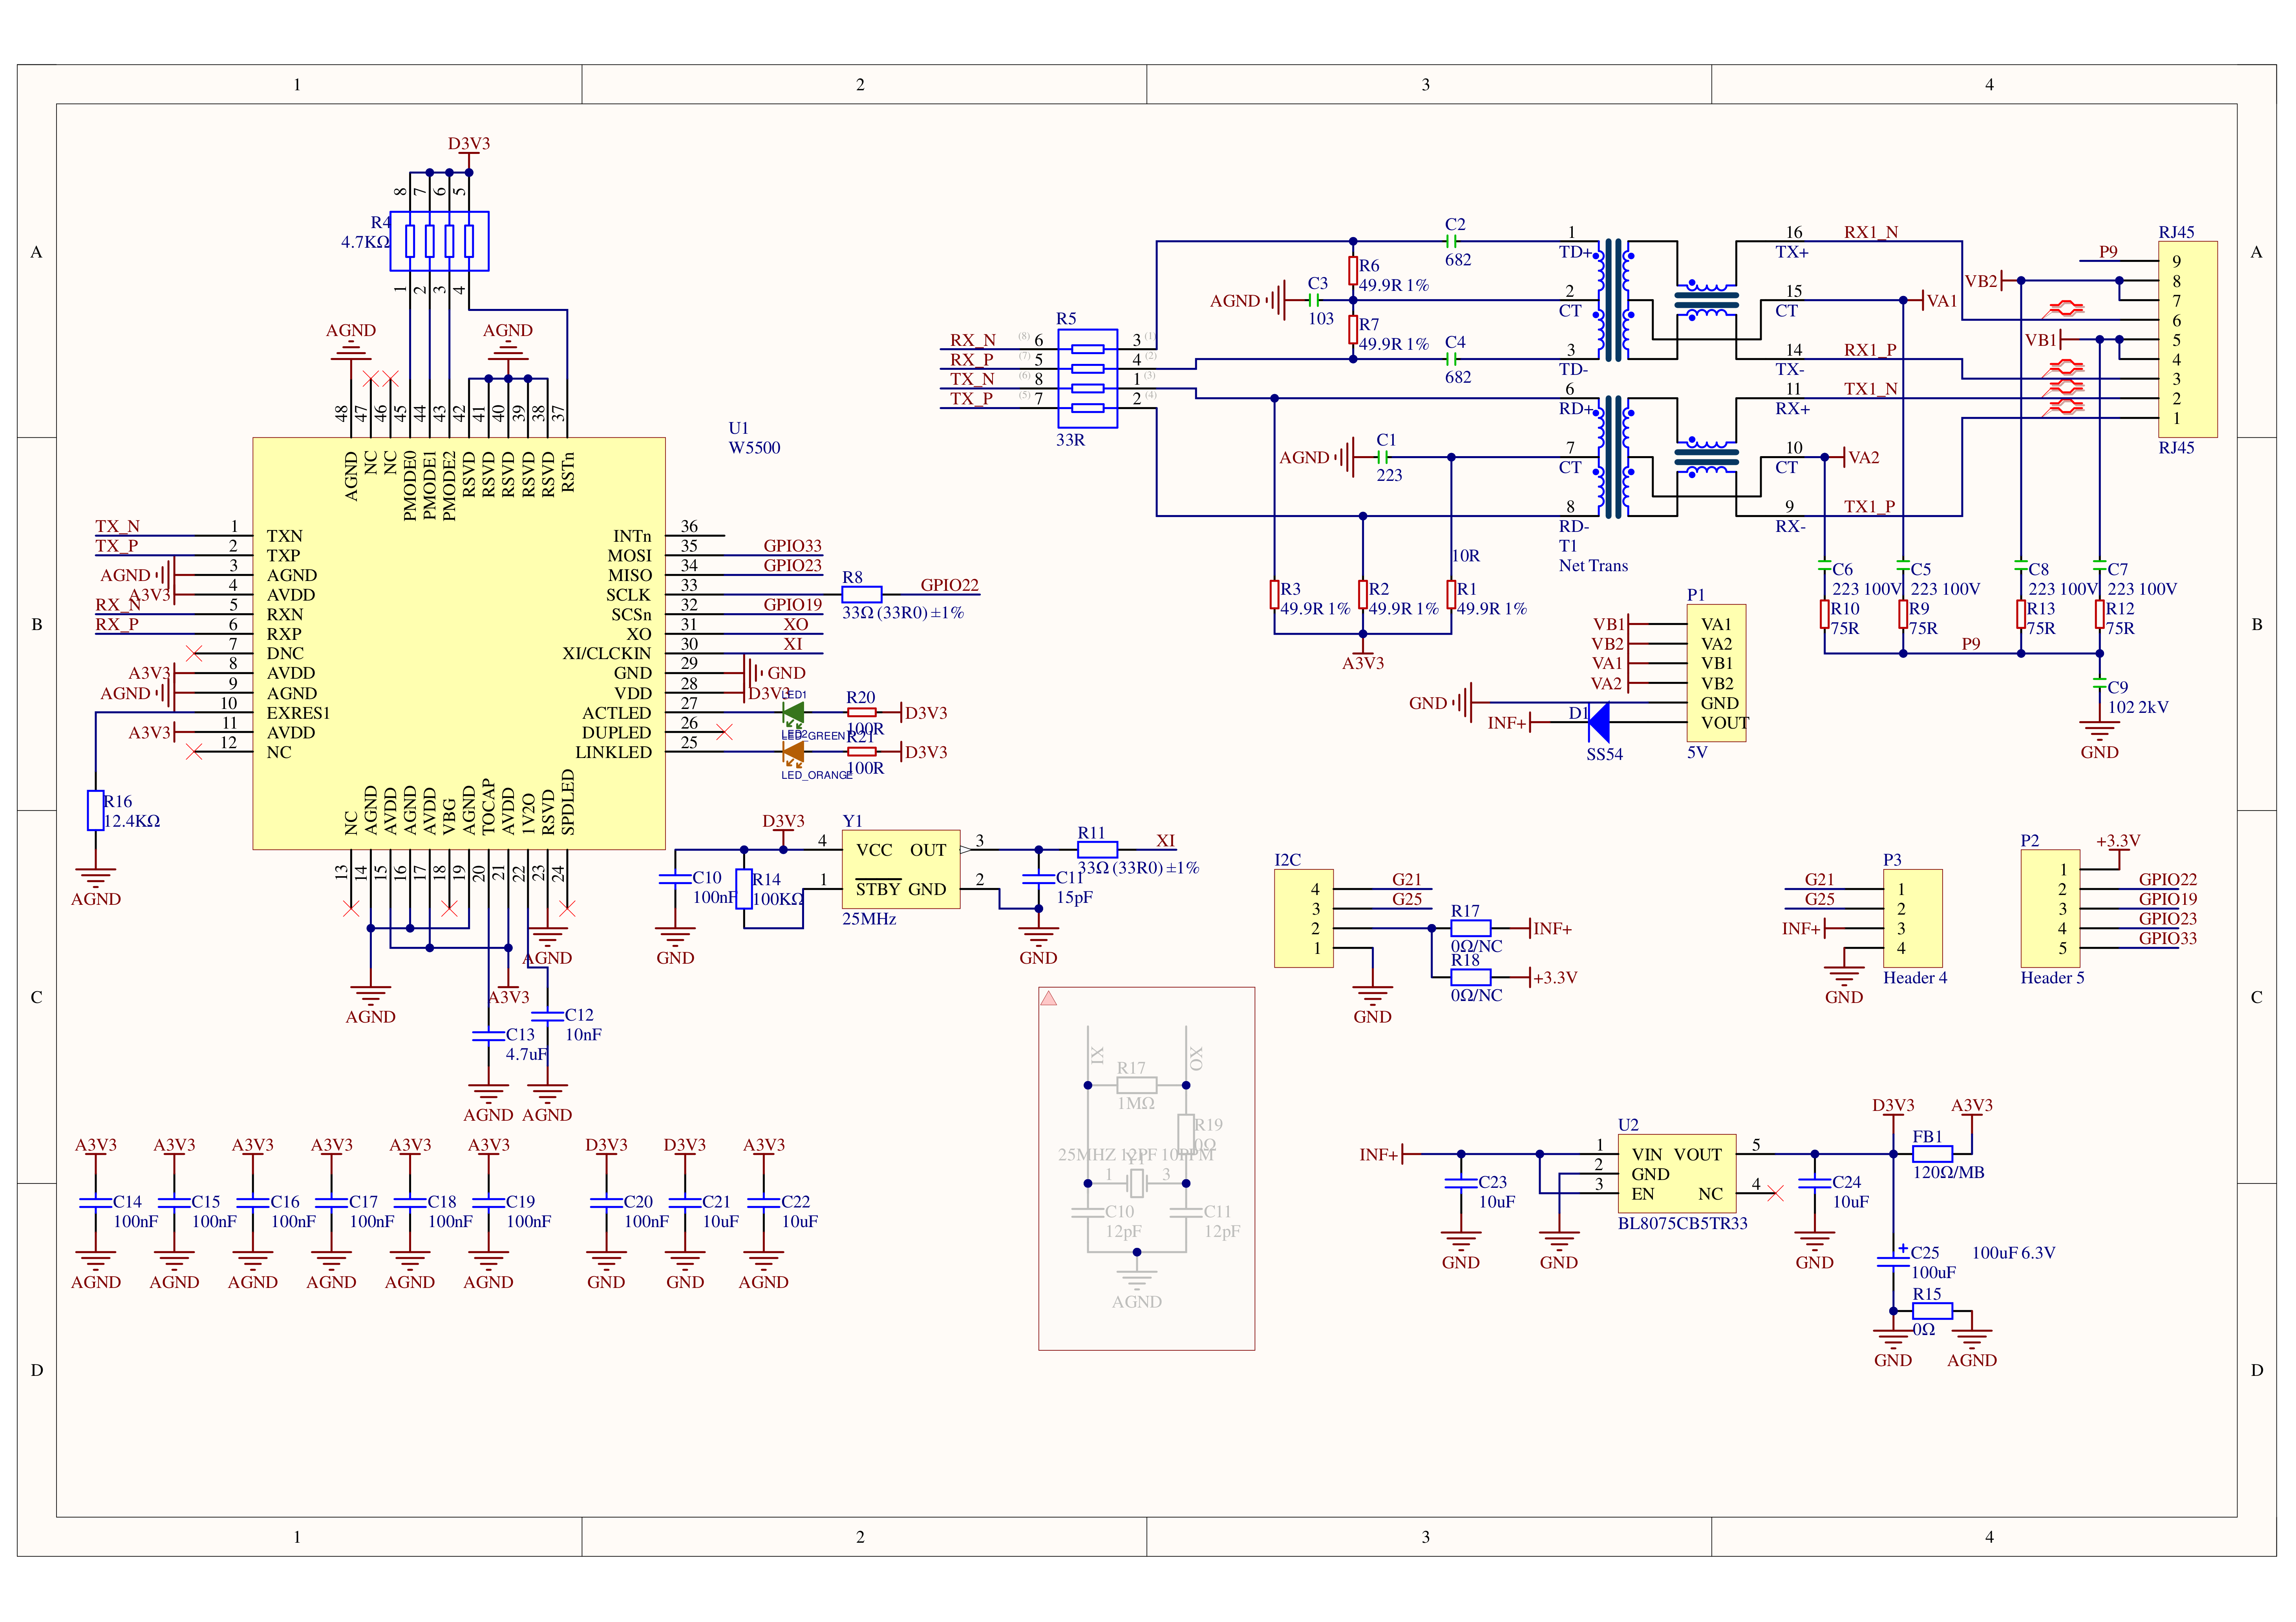Click the 'XI/CLCKIN' pin name
Viewport: 2296px width, 1622px height.
click(606, 654)
